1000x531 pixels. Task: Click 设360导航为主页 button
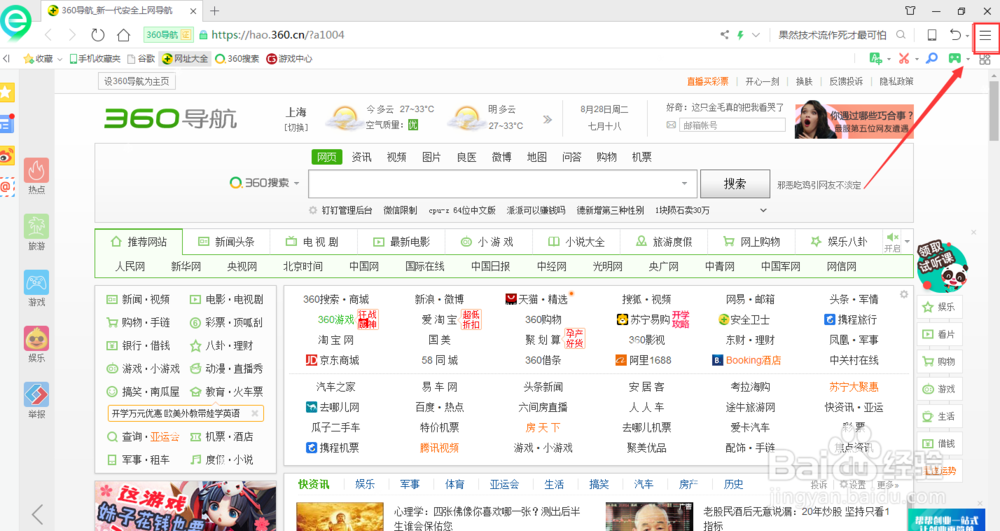[136, 81]
